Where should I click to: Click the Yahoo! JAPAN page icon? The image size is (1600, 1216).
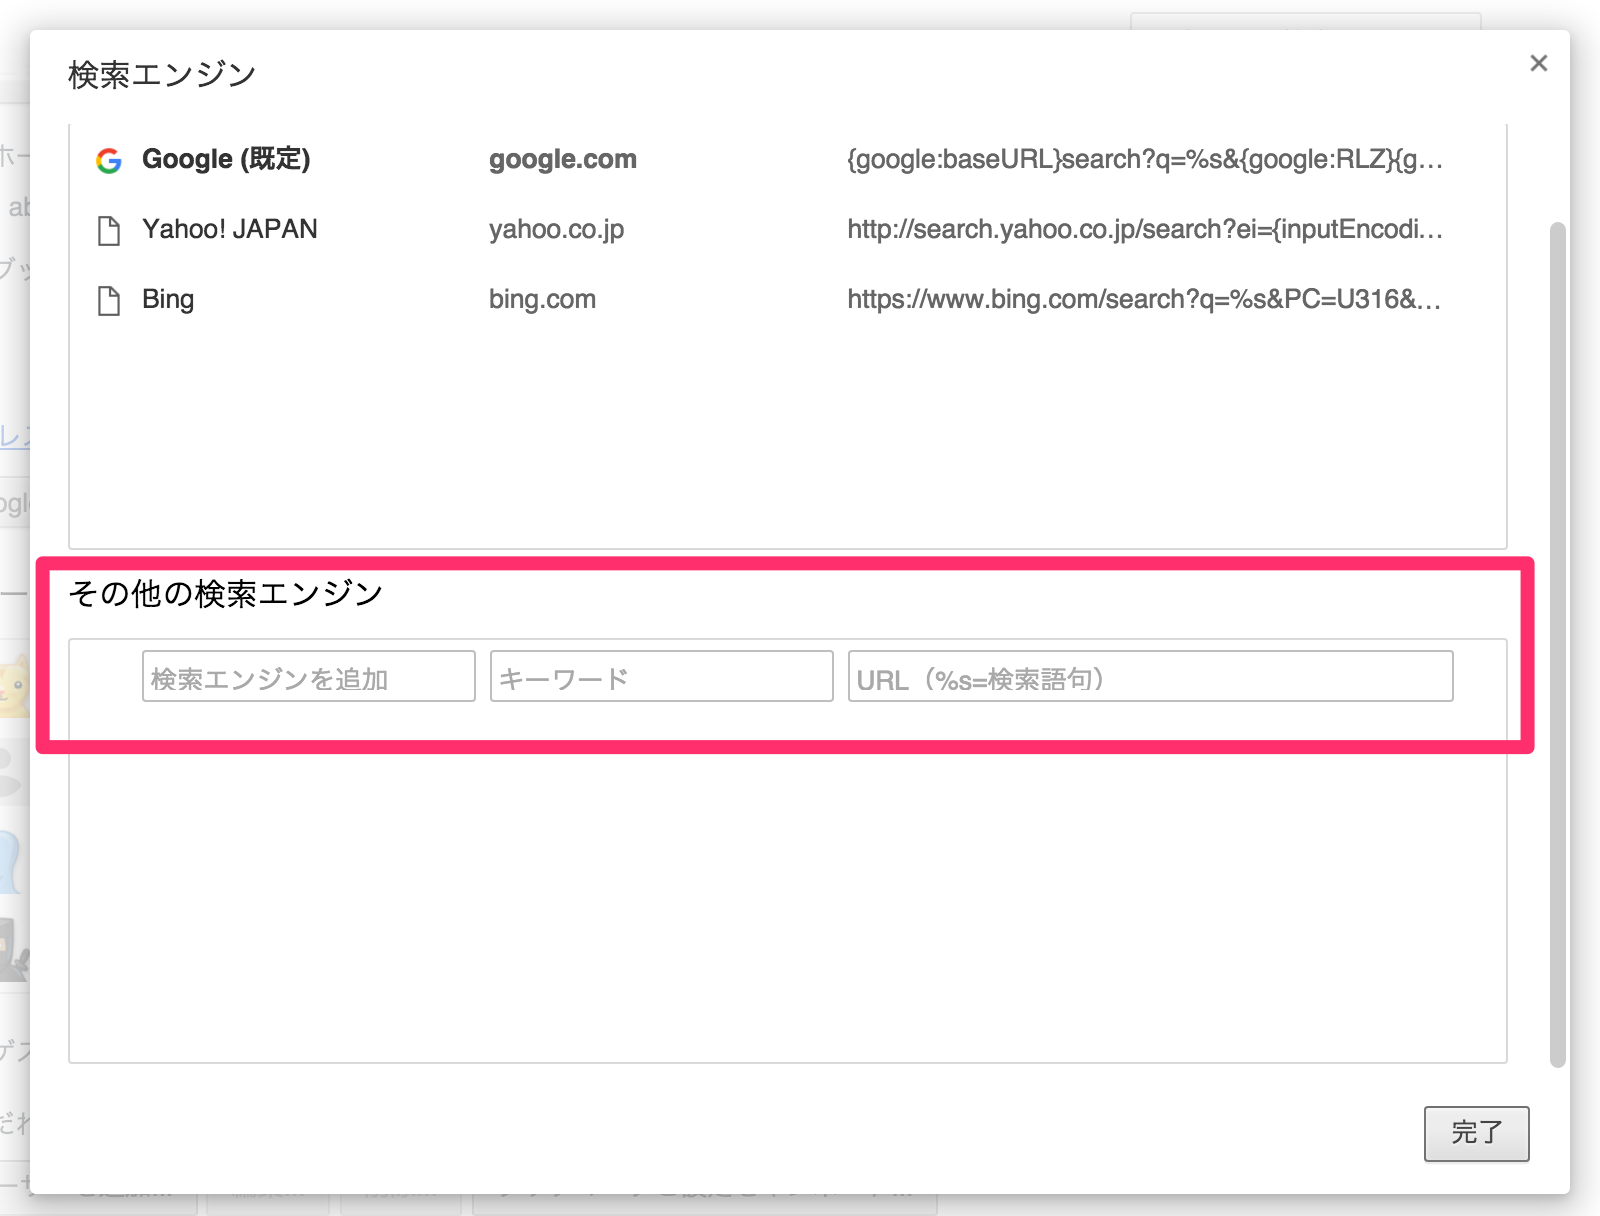pos(110,228)
